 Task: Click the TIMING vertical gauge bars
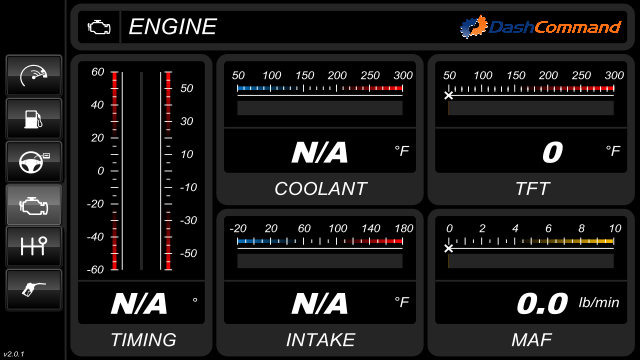point(141,171)
